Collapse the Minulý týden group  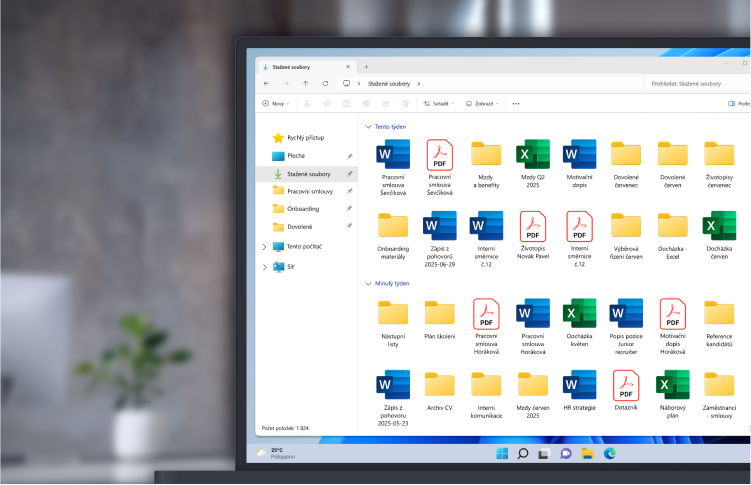tap(368, 283)
